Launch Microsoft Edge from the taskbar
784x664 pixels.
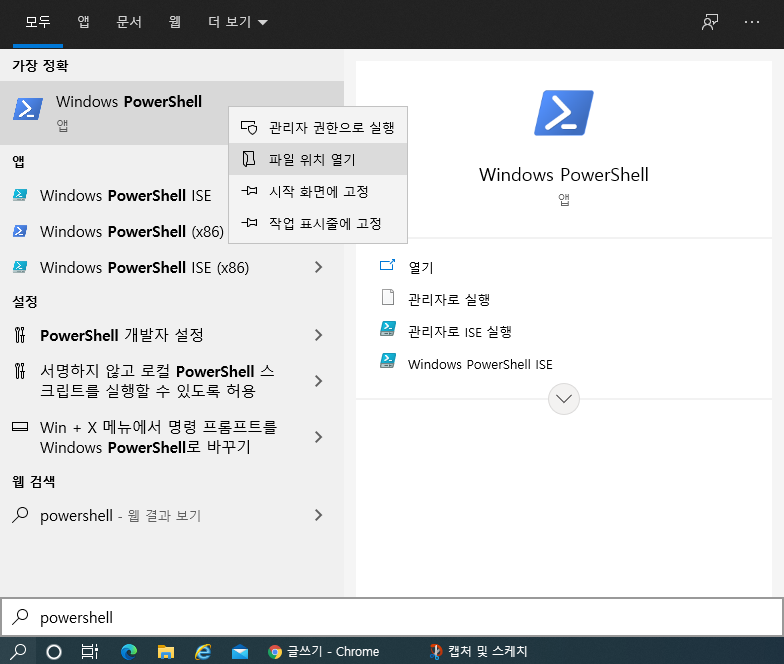point(128,652)
